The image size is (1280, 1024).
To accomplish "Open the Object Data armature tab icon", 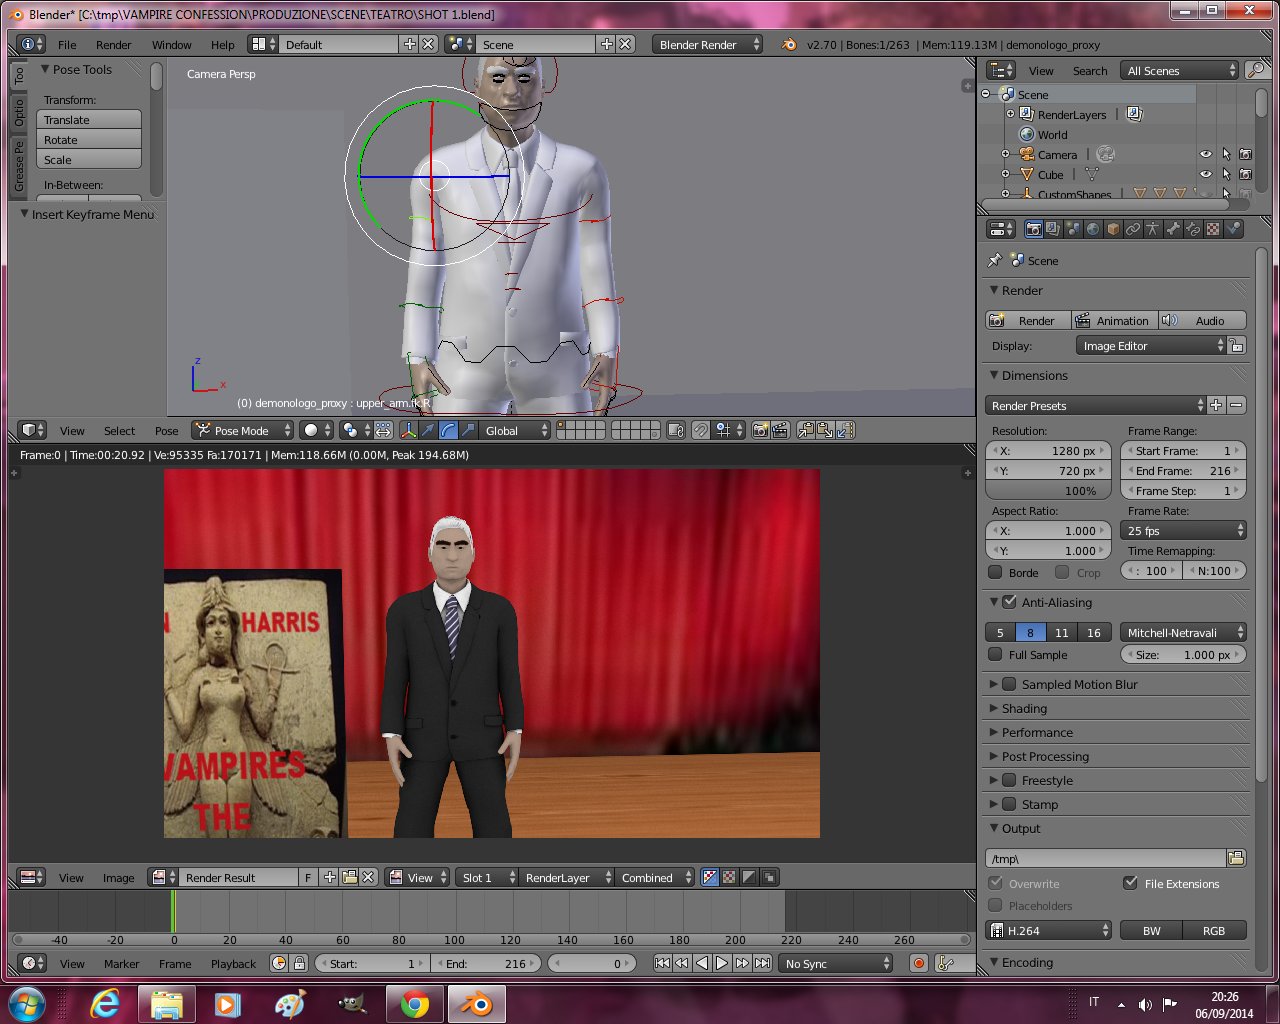I will coord(1153,229).
